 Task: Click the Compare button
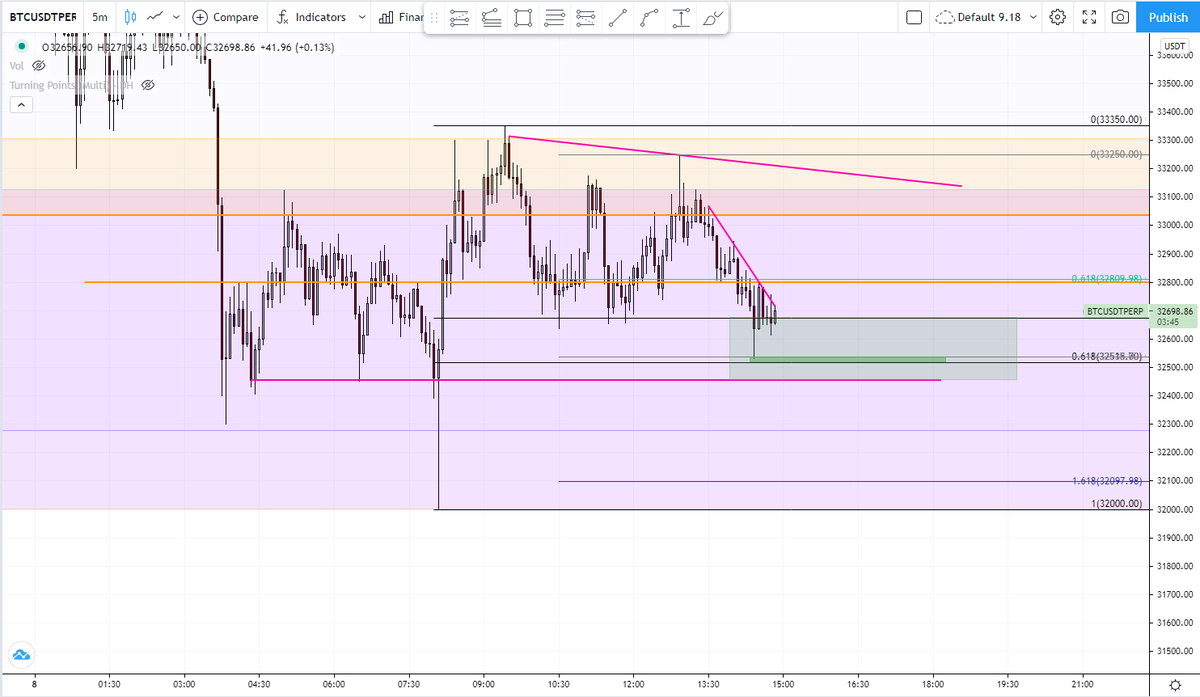pyautogui.click(x=225, y=17)
